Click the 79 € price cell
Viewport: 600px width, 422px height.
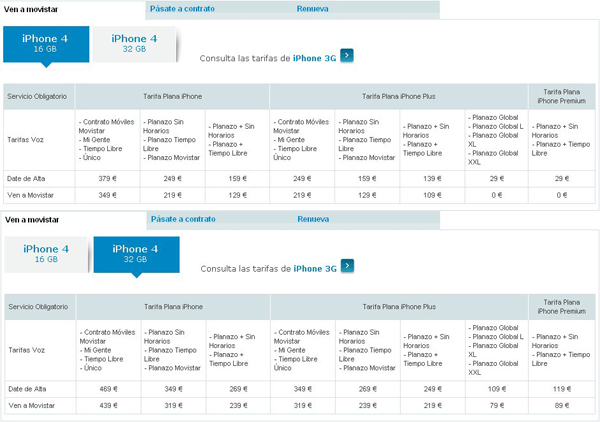[x=497, y=406]
